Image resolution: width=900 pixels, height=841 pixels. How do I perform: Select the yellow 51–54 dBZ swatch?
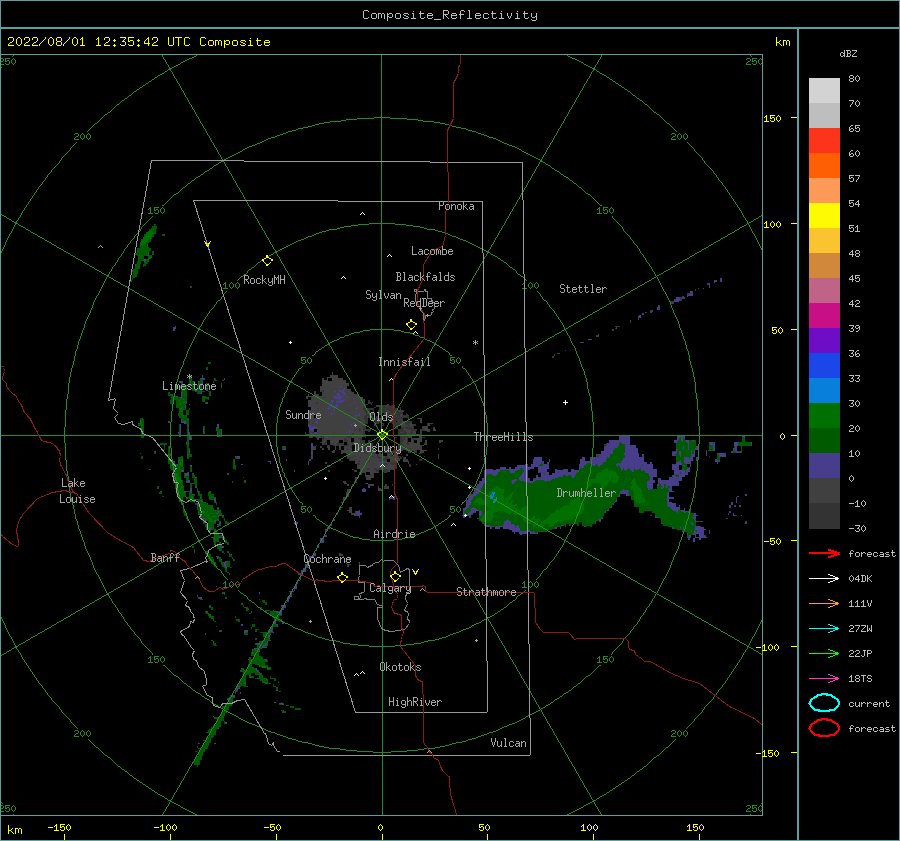(824, 216)
